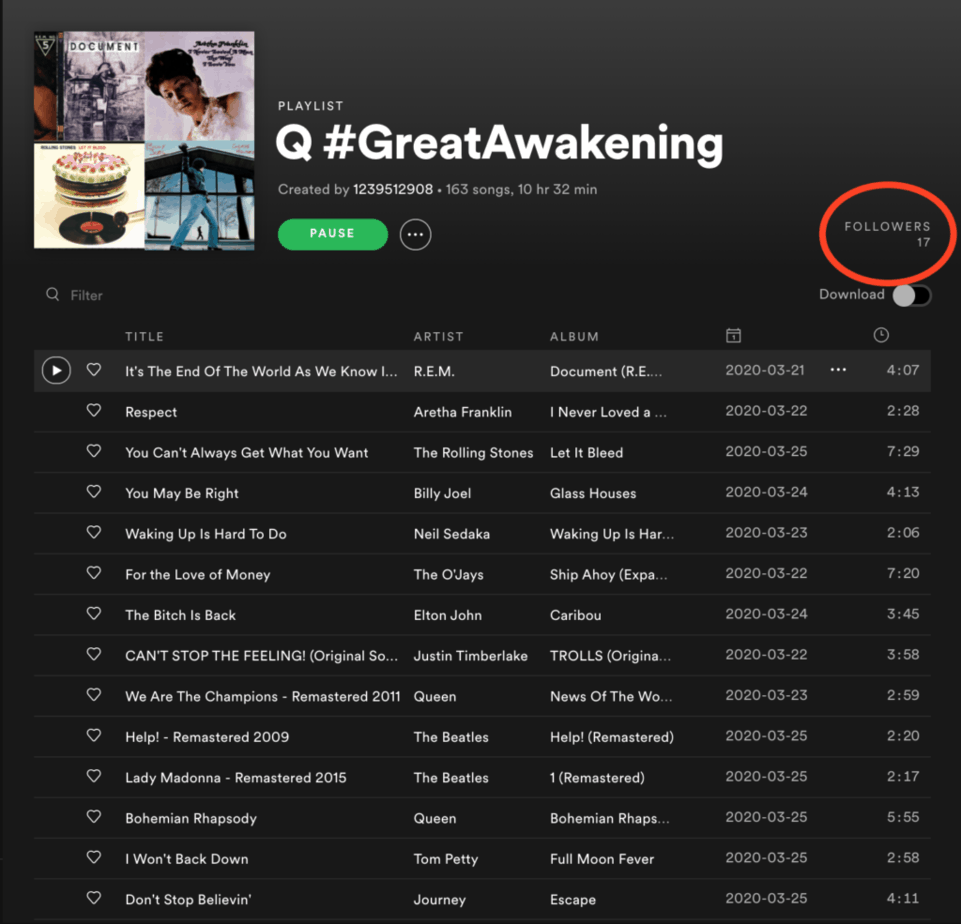Open artist Billy Joel
Screen dimensions: 961x924
coord(443,493)
